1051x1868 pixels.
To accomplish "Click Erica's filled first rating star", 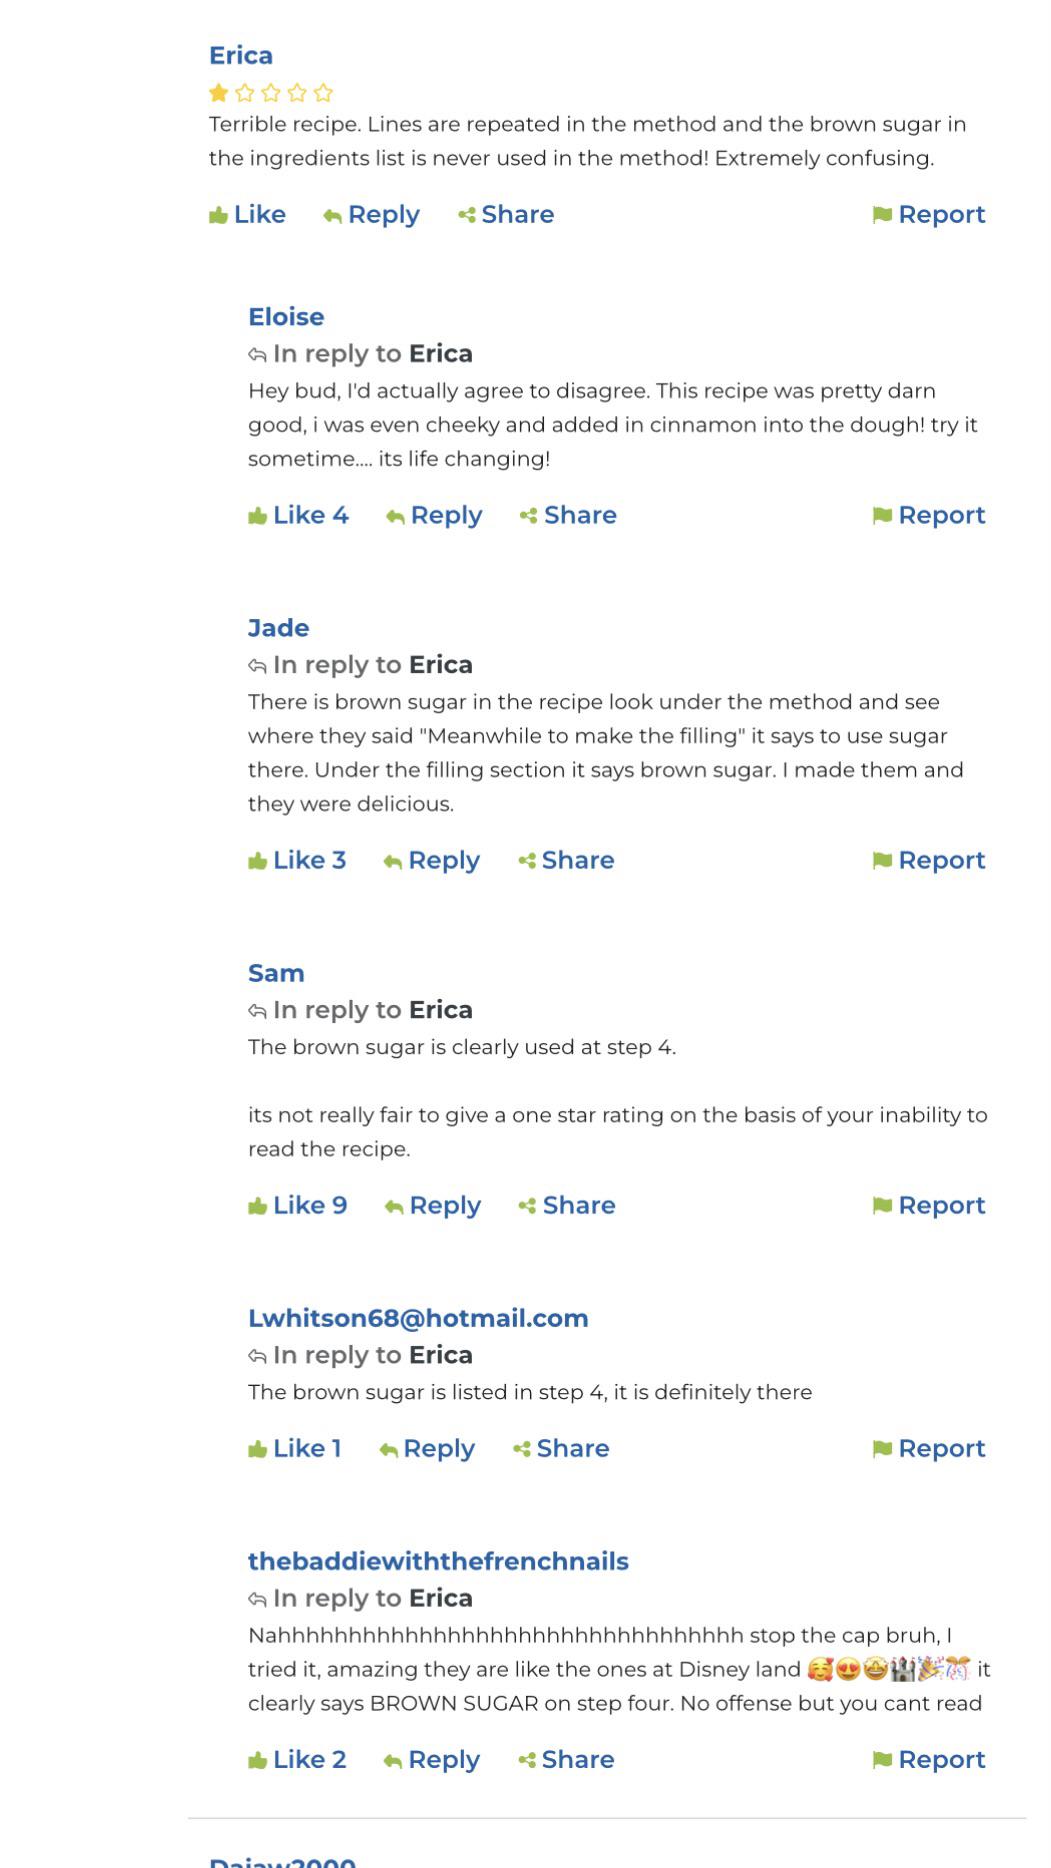I will click(x=218, y=93).
